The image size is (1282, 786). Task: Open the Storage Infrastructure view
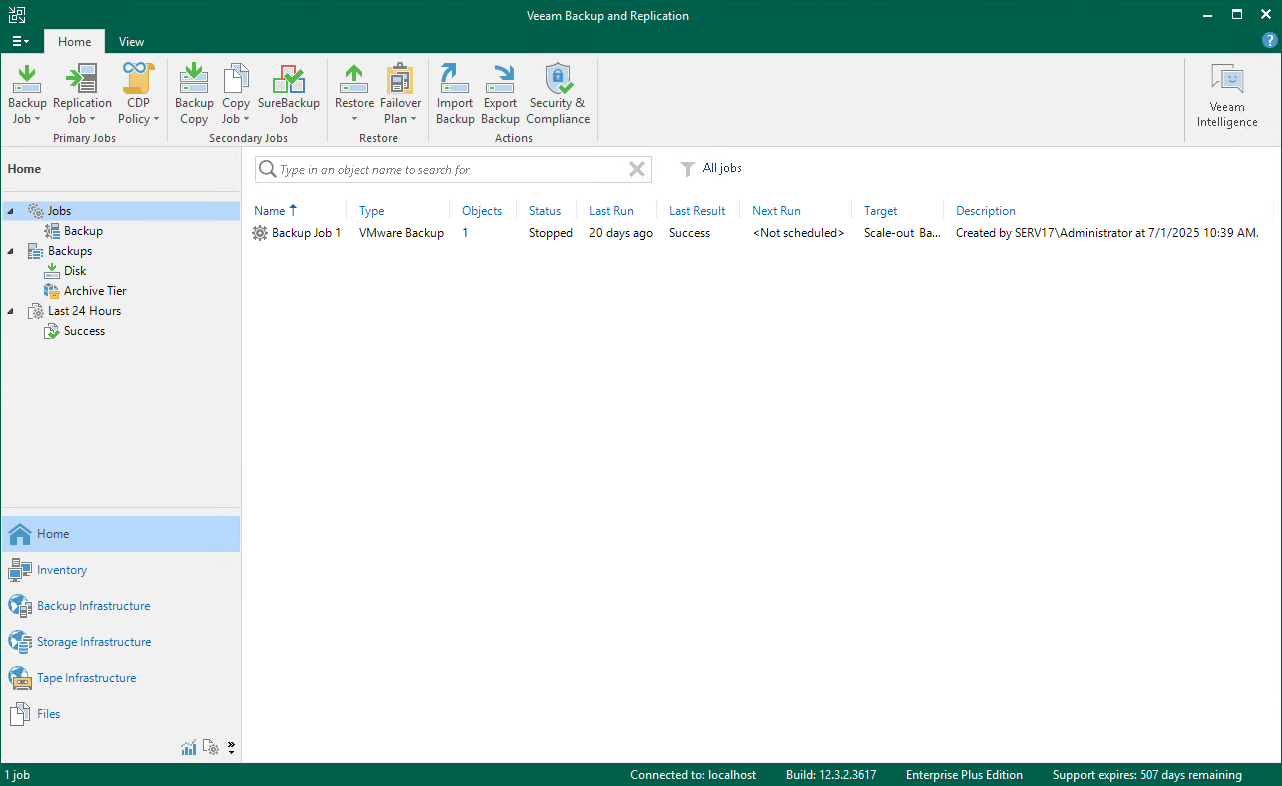(121, 642)
